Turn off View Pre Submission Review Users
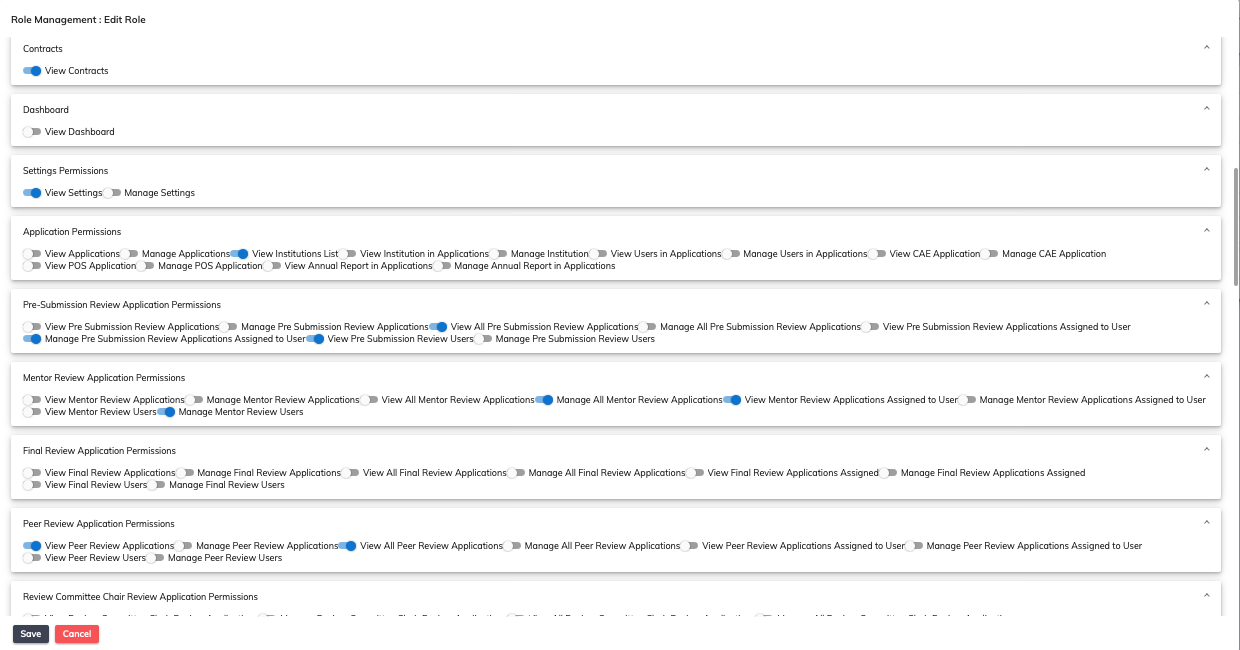Screen dimensions: 1240x650 pyautogui.click(x=315, y=339)
